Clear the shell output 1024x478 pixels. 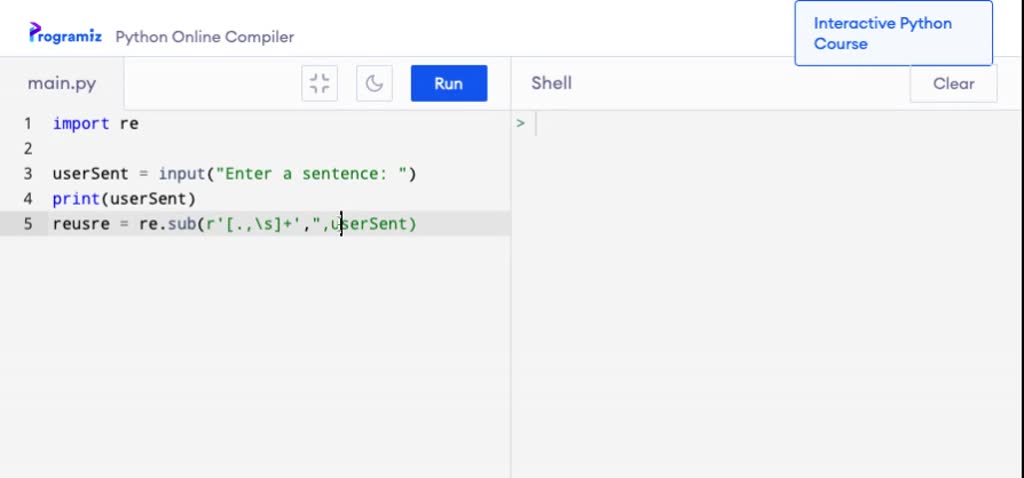(953, 84)
